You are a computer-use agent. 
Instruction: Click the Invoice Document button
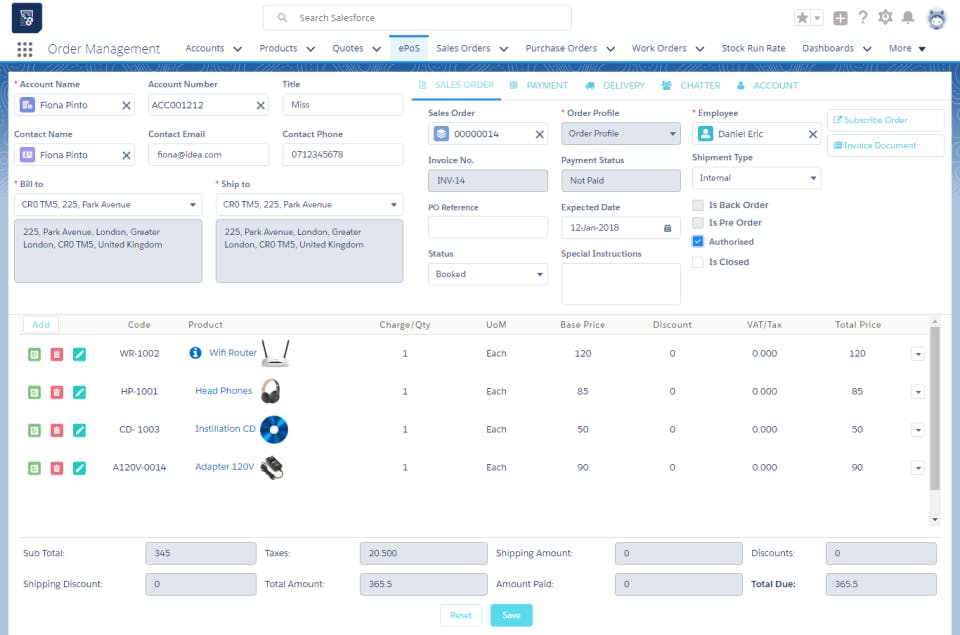click(885, 146)
